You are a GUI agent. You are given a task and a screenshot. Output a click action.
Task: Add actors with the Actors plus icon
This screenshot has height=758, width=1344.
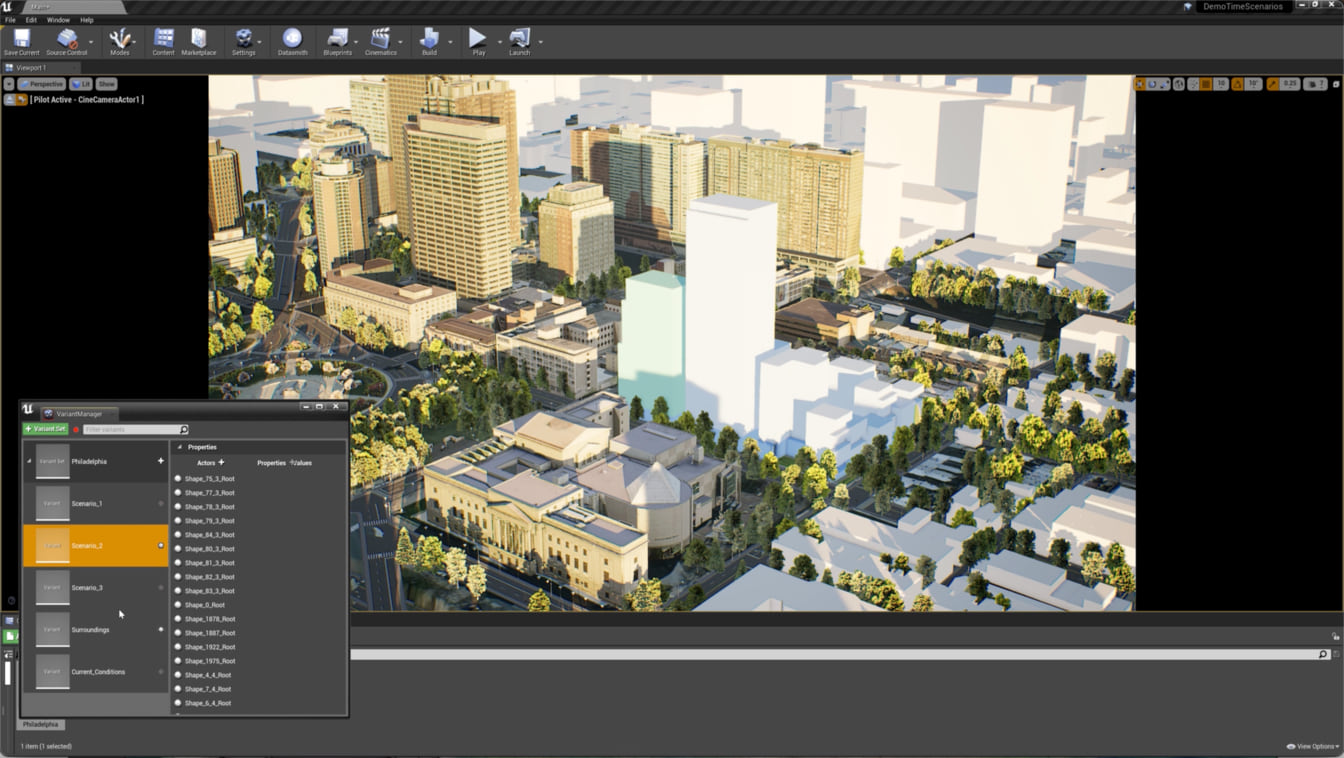221,463
